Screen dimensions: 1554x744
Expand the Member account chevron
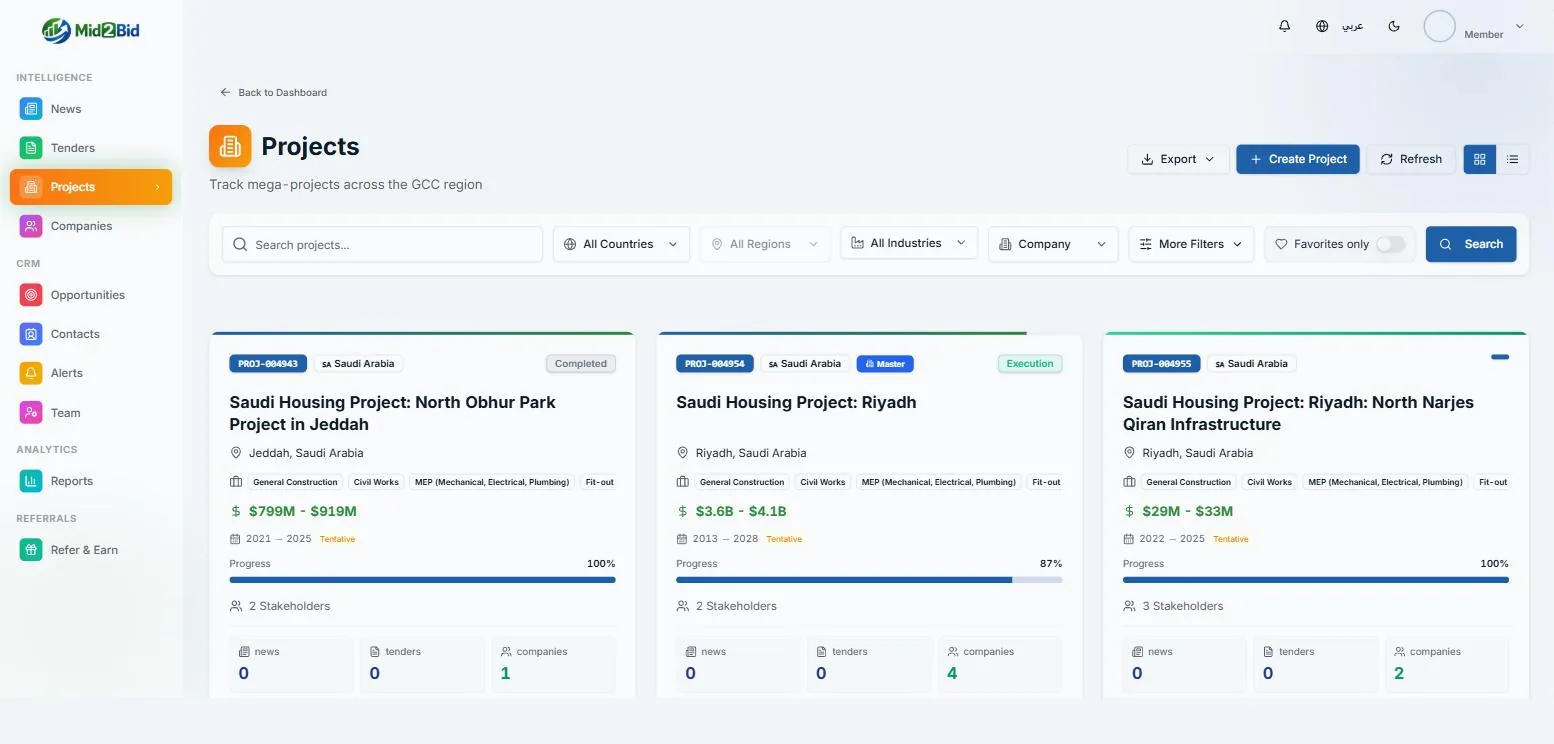(1520, 26)
